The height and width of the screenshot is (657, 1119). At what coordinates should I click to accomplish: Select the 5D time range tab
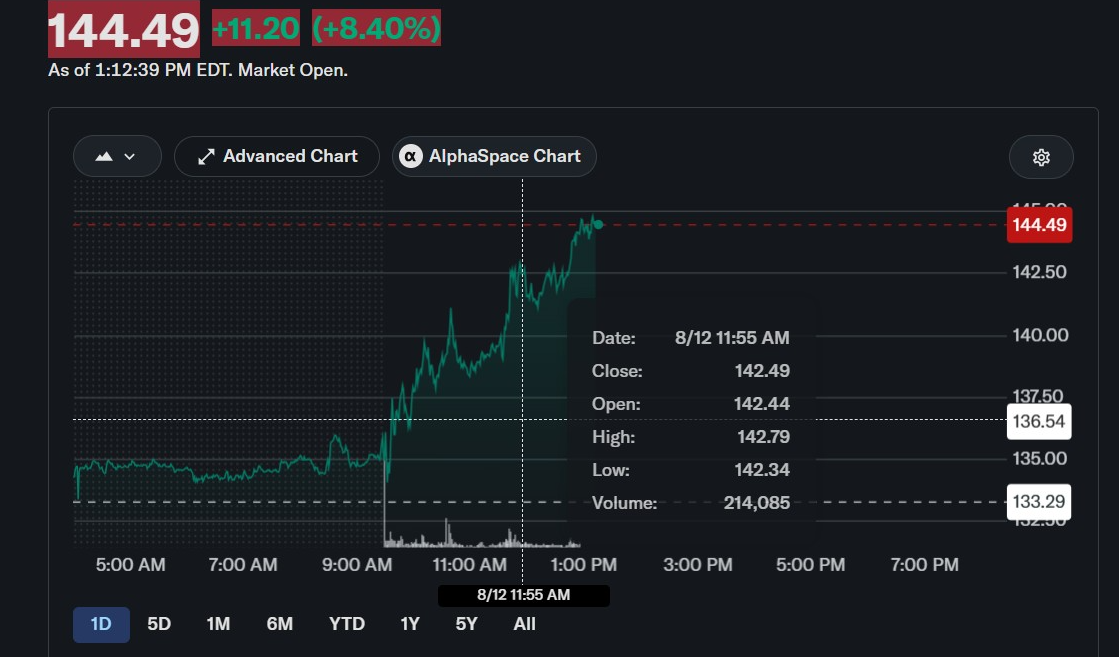tap(159, 624)
